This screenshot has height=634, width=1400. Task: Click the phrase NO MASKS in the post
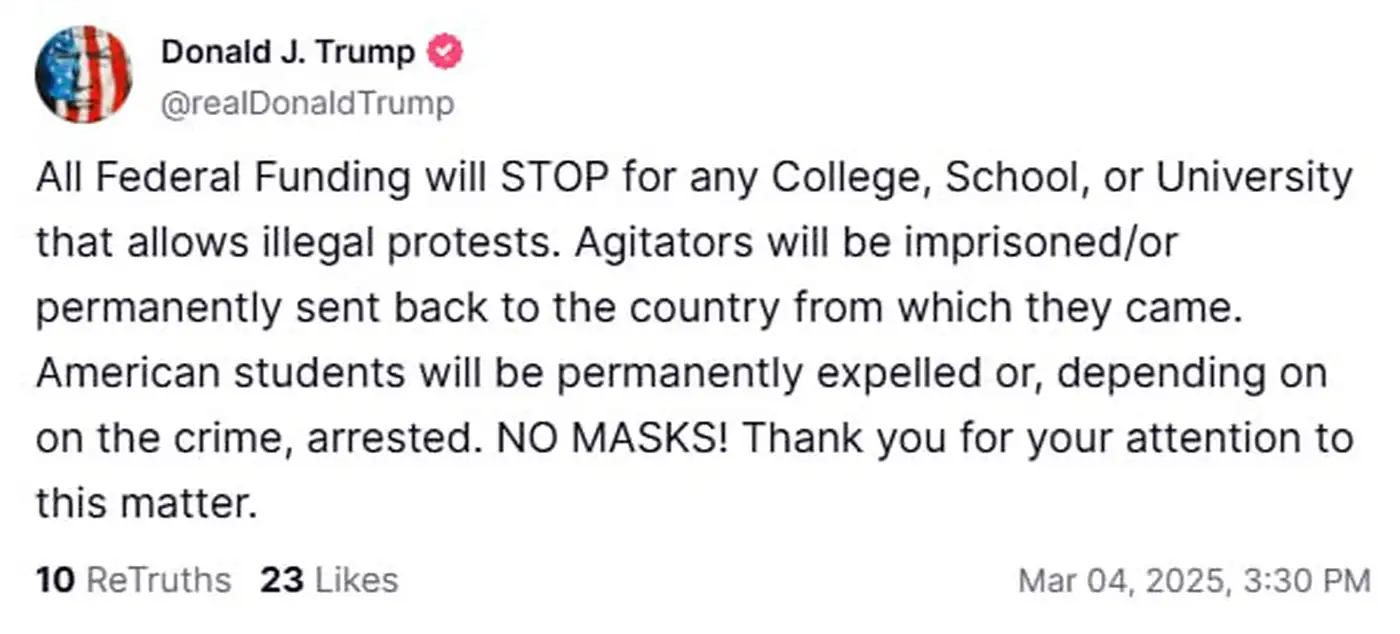tap(606, 437)
